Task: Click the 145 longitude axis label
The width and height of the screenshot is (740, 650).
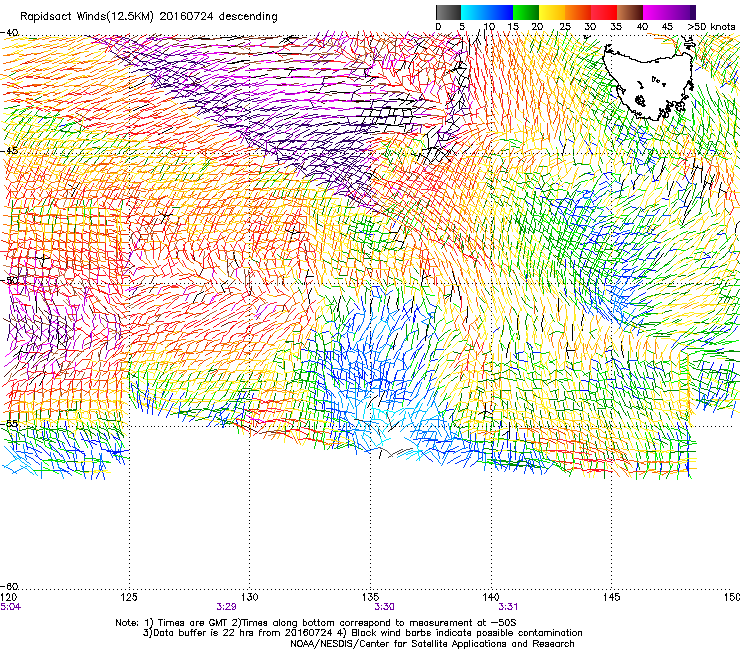Action: (x=612, y=598)
